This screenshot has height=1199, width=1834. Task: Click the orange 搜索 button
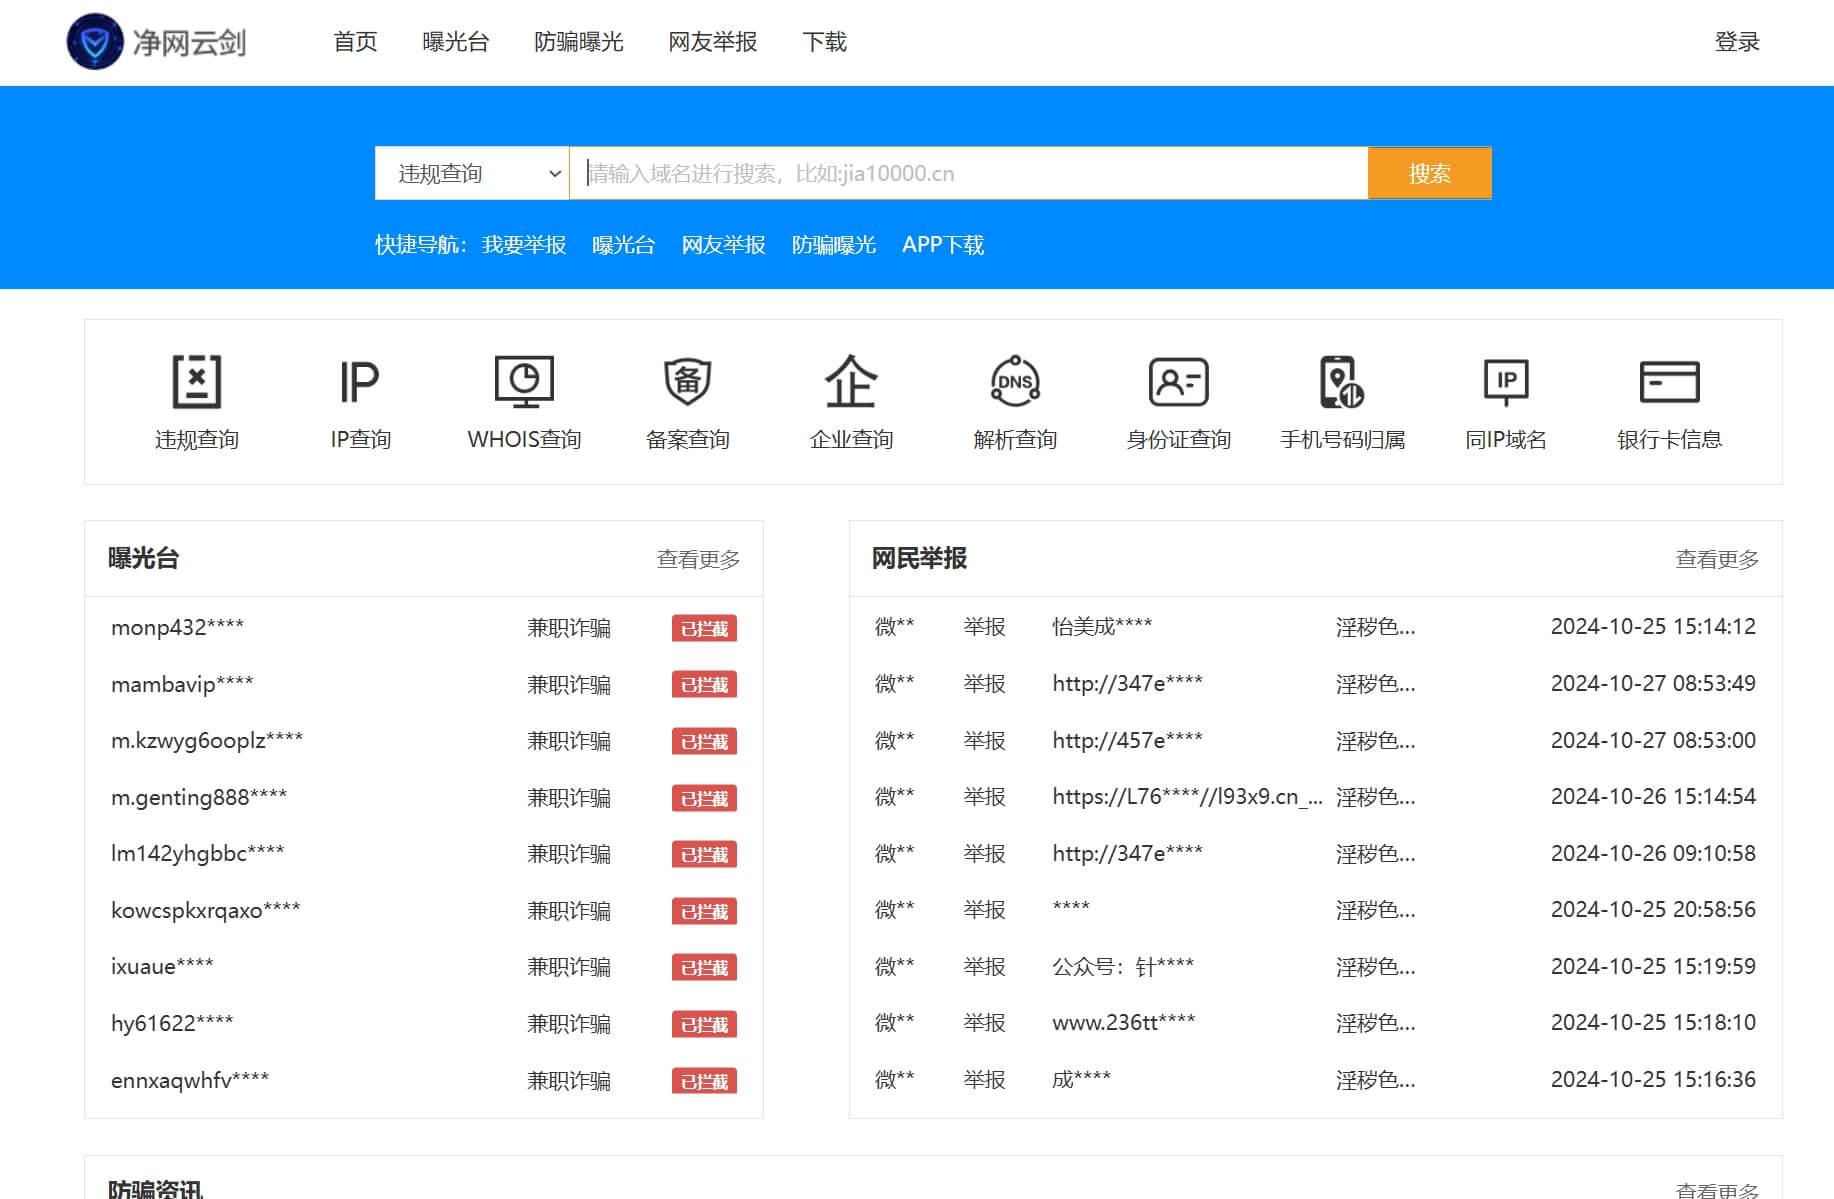1430,173
